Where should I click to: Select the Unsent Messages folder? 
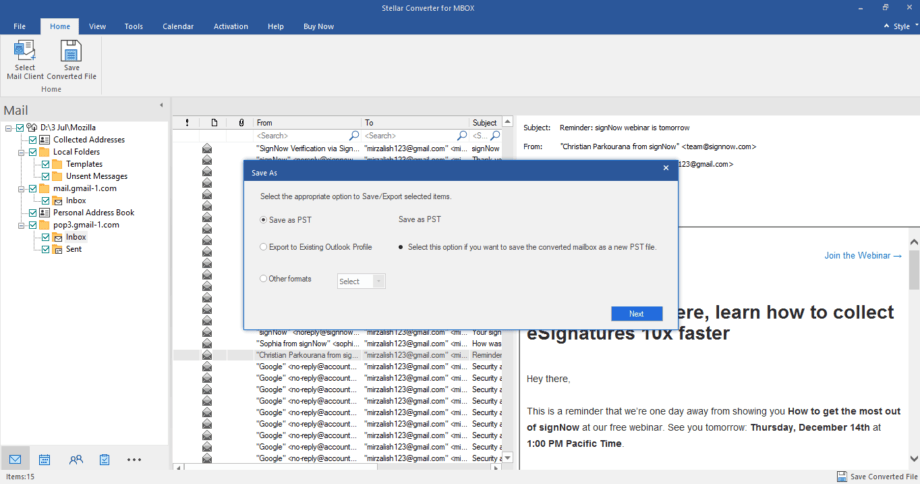click(x=96, y=176)
